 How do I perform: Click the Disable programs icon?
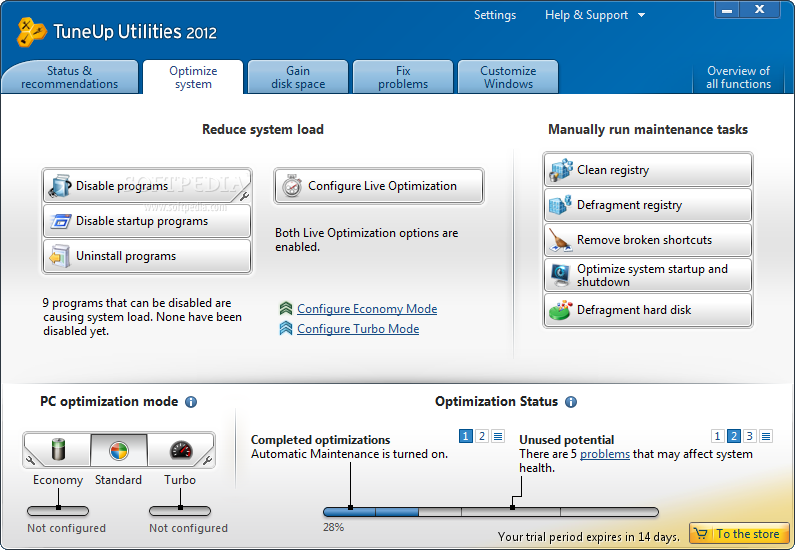click(x=60, y=186)
